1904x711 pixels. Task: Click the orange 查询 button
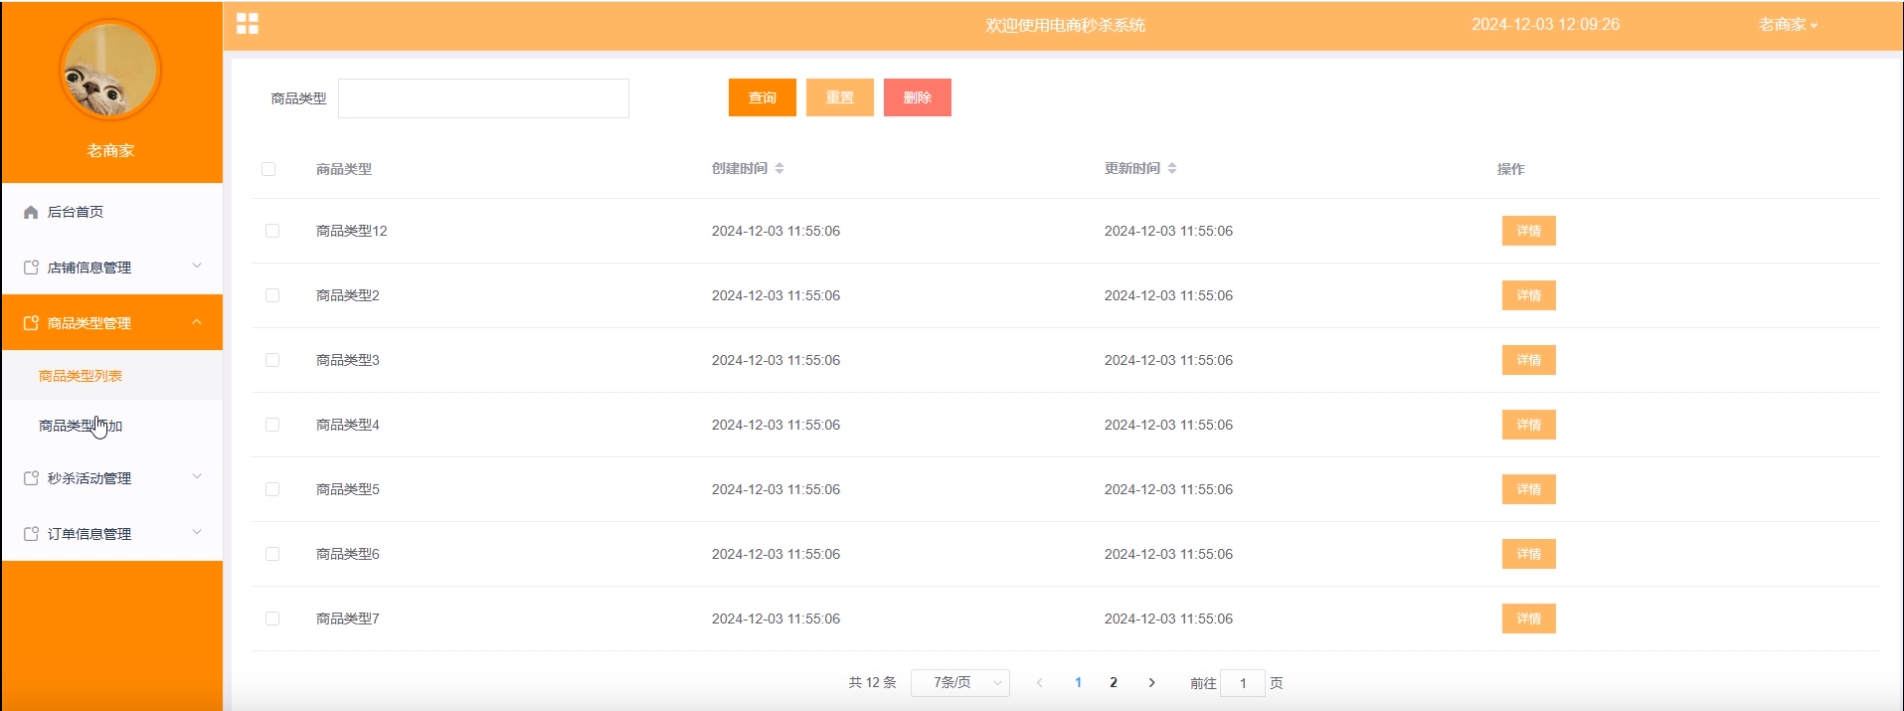click(x=762, y=98)
